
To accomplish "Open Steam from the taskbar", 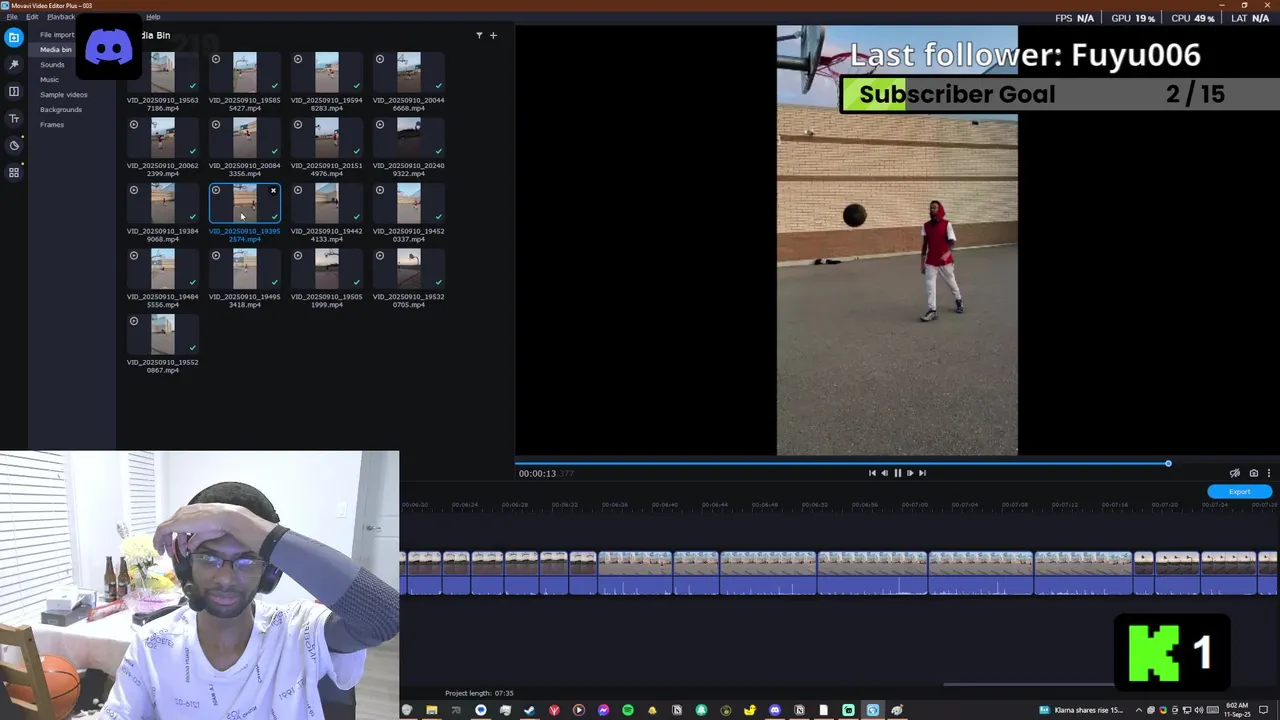I will [x=529, y=710].
